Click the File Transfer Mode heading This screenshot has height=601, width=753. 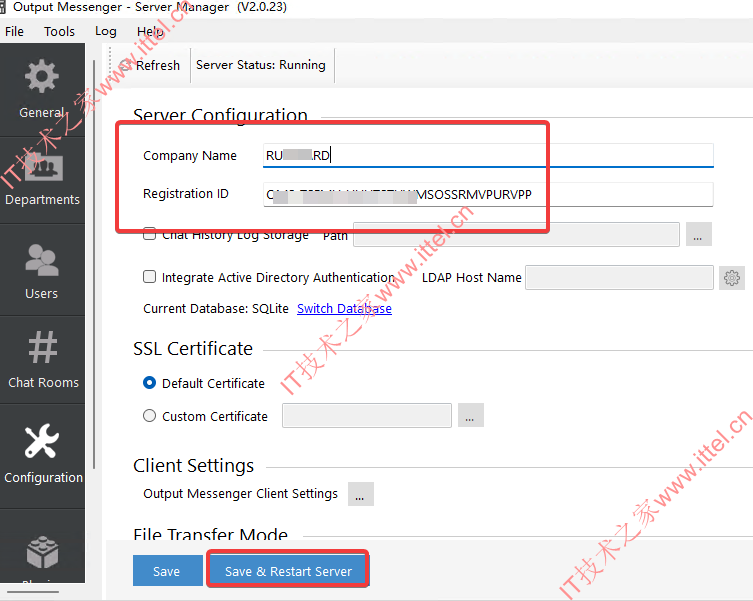click(210, 533)
